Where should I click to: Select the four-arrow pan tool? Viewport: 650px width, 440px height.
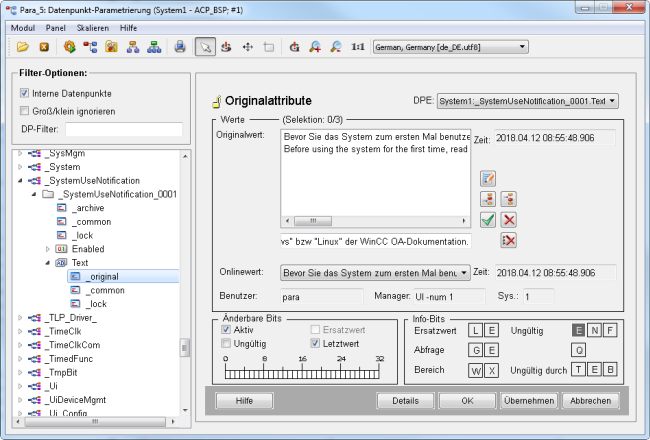[247, 47]
